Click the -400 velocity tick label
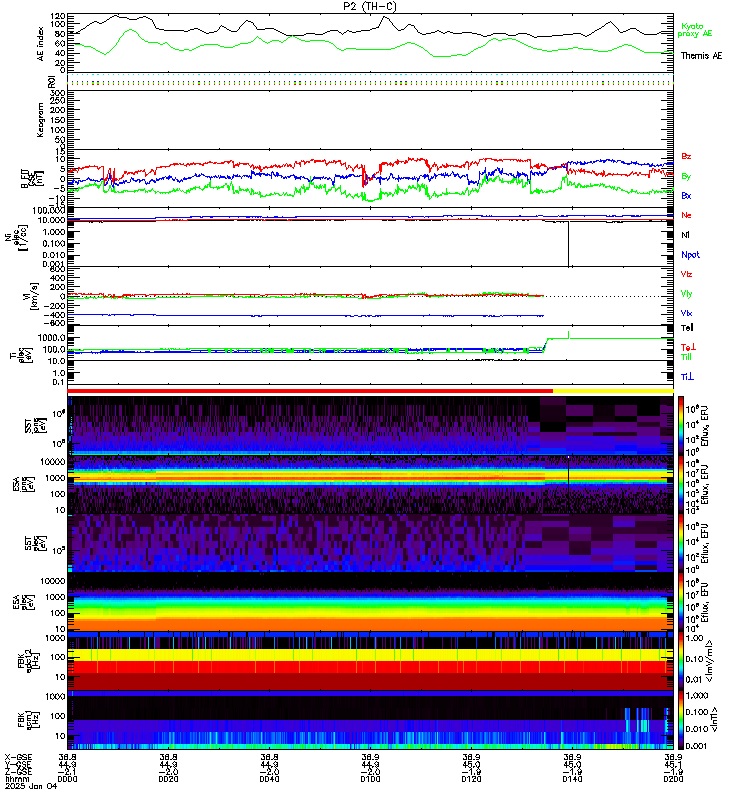Screen dimensions: 750x800 (x=55, y=315)
